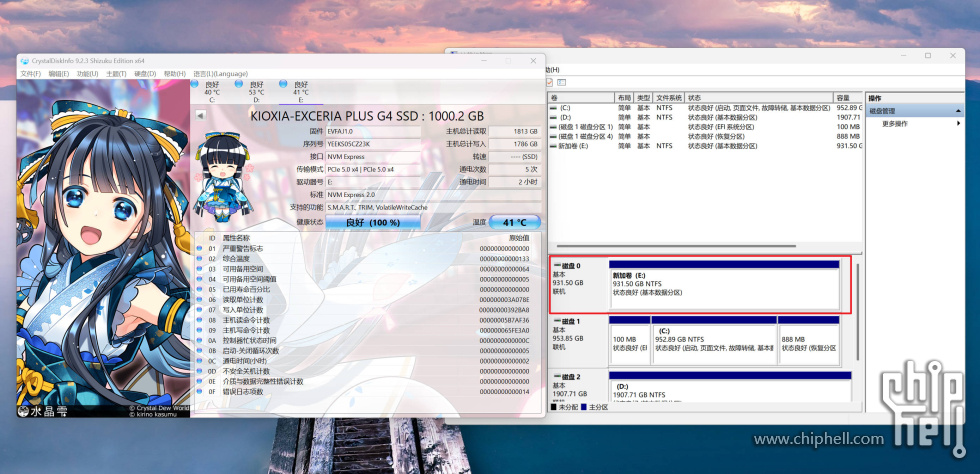Image resolution: width=980 pixels, height=474 pixels.
Task: Select the 磁盘 1 磁盘分区 4 volume row
Action: [x=706, y=136]
